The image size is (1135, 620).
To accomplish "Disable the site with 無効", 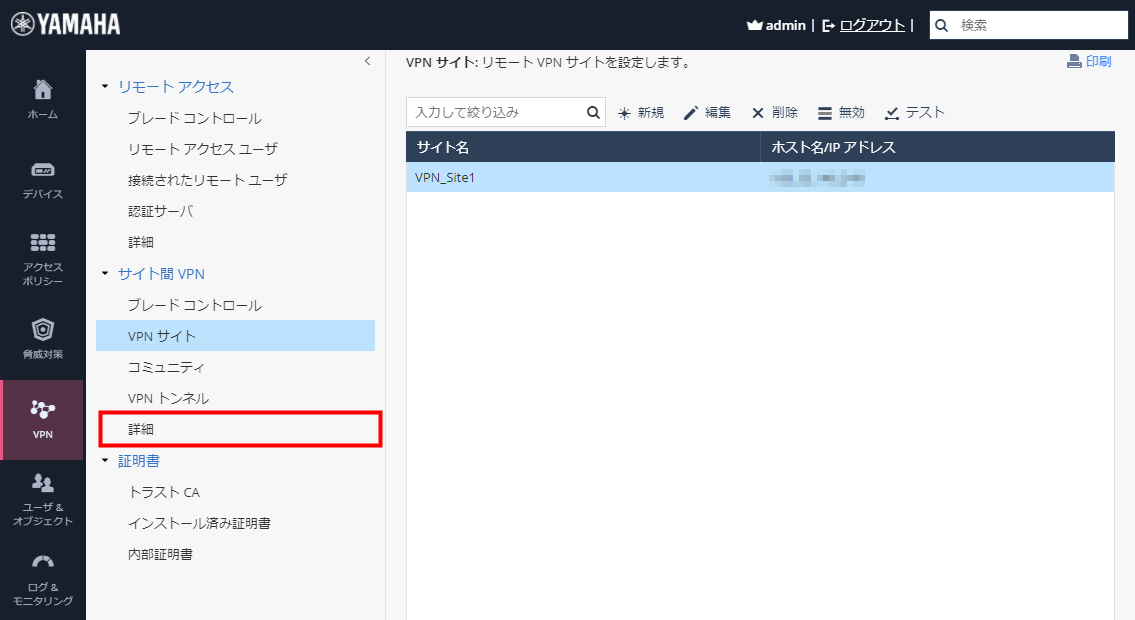I will pos(842,112).
